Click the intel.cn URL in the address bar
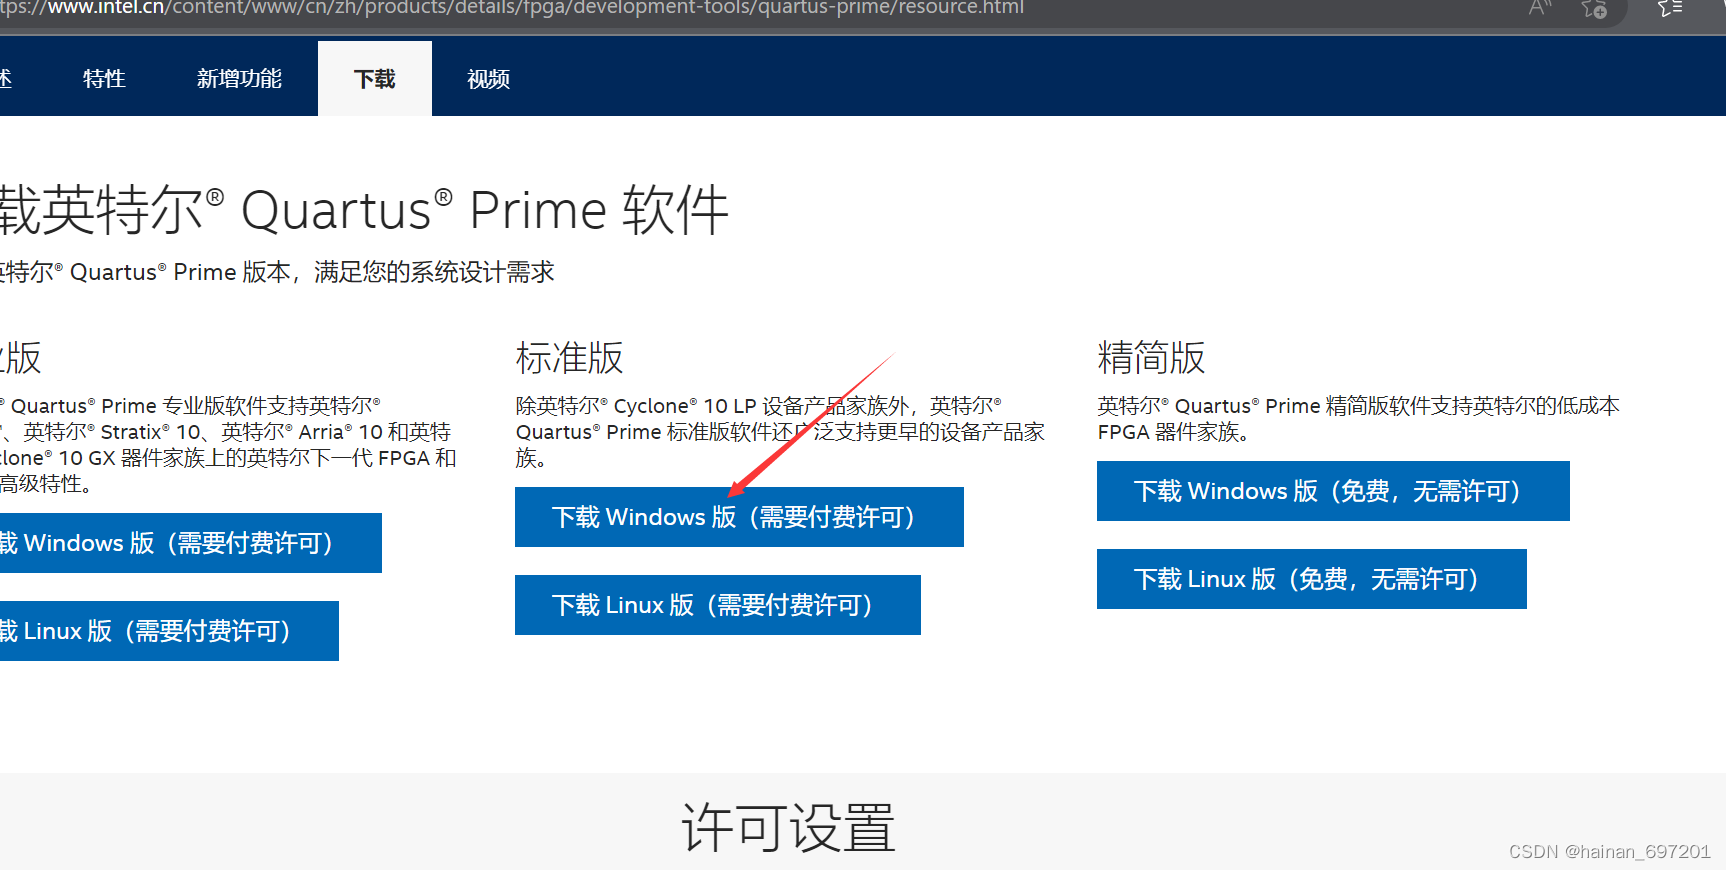1726x870 pixels. coord(512,8)
